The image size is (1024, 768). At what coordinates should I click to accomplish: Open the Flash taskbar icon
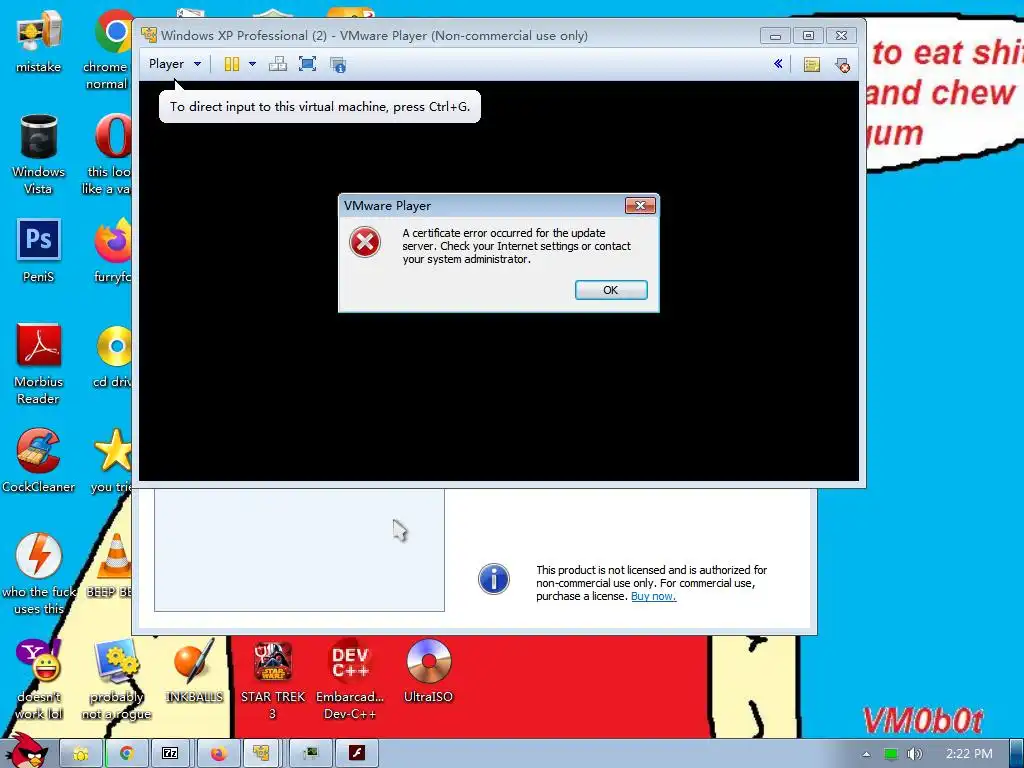[357, 754]
